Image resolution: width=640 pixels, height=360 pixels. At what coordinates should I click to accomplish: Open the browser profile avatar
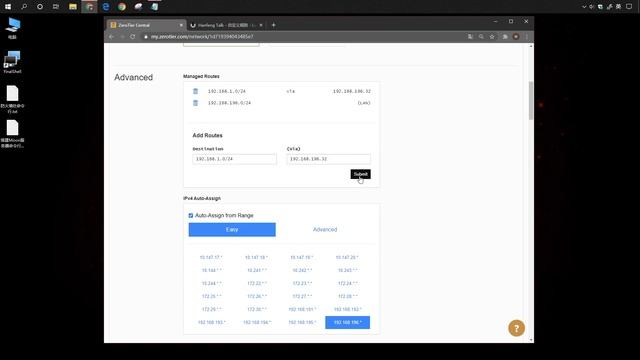[516, 37]
